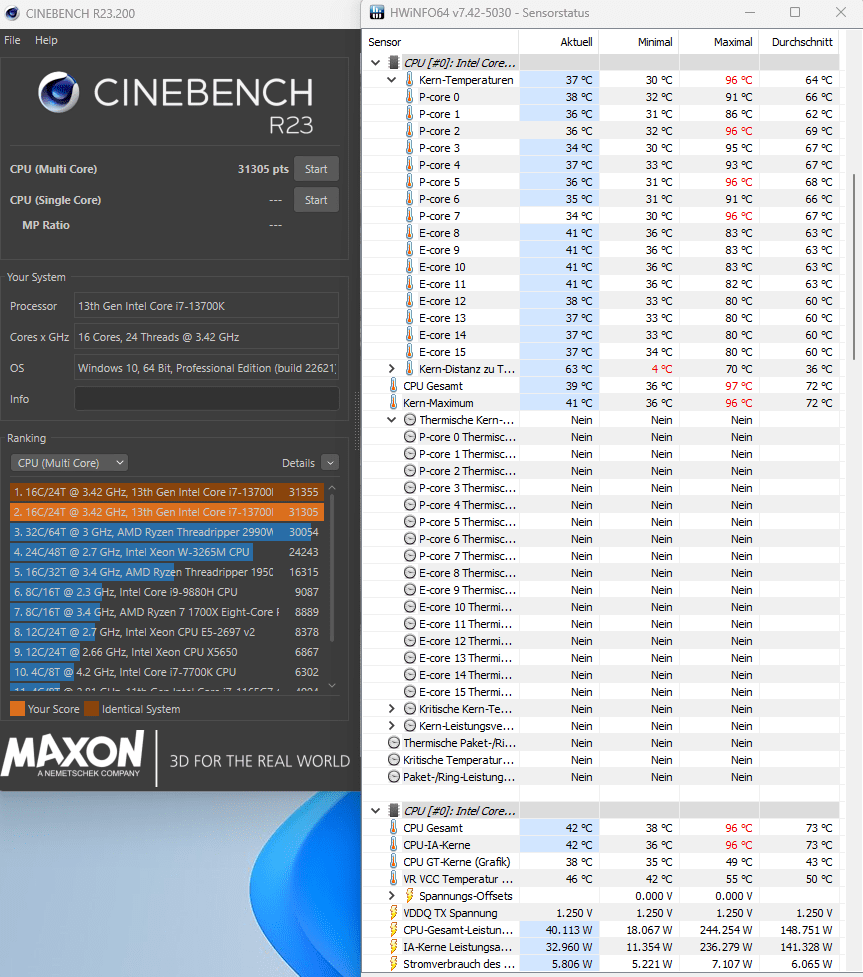Collapse the Thermische Kern-... tree node
863x977 pixels.
click(391, 420)
